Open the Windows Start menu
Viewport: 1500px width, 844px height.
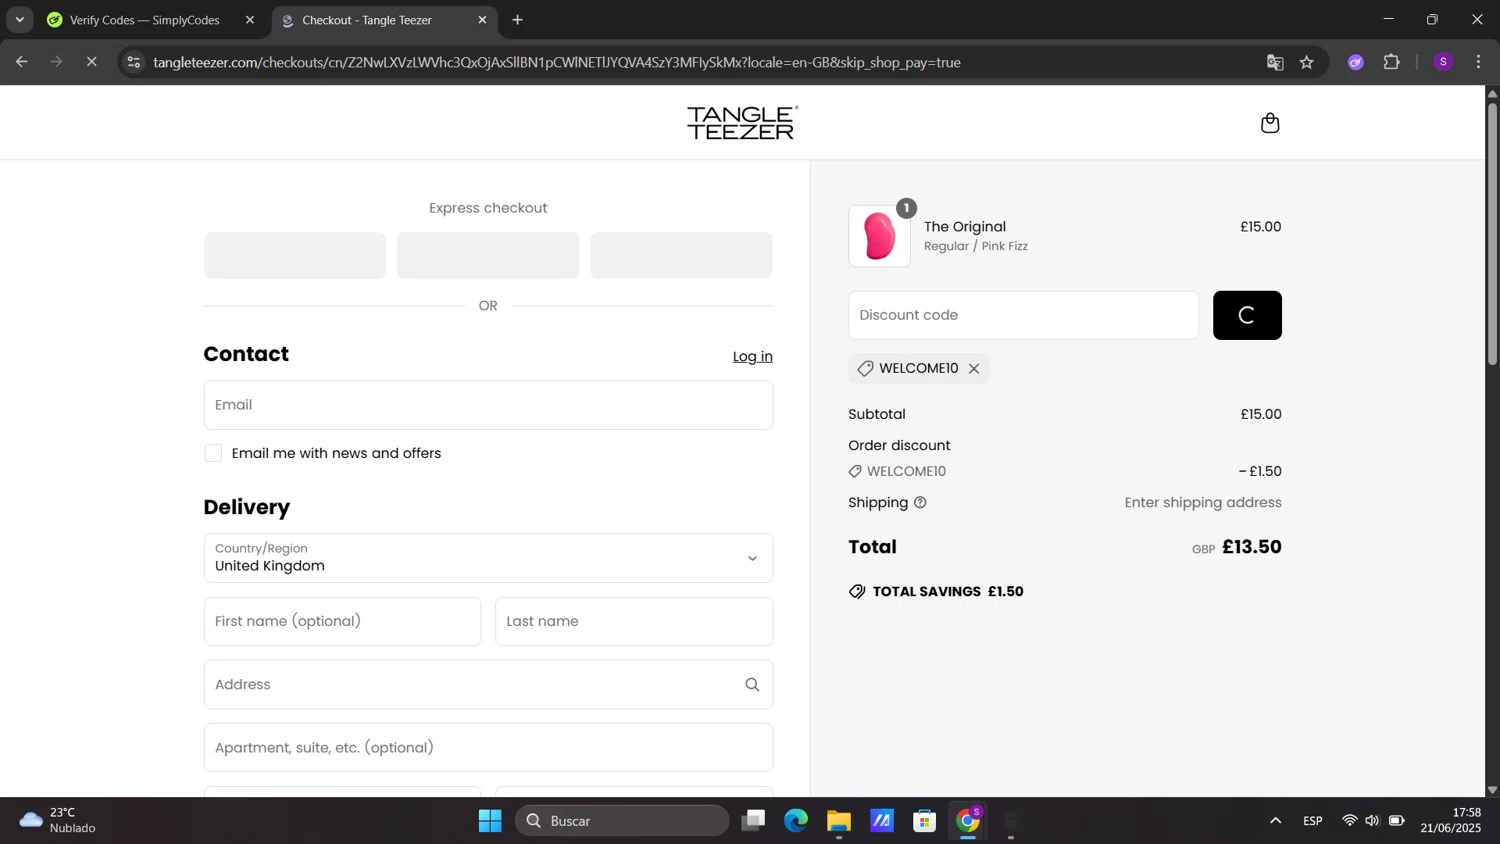pyautogui.click(x=490, y=821)
